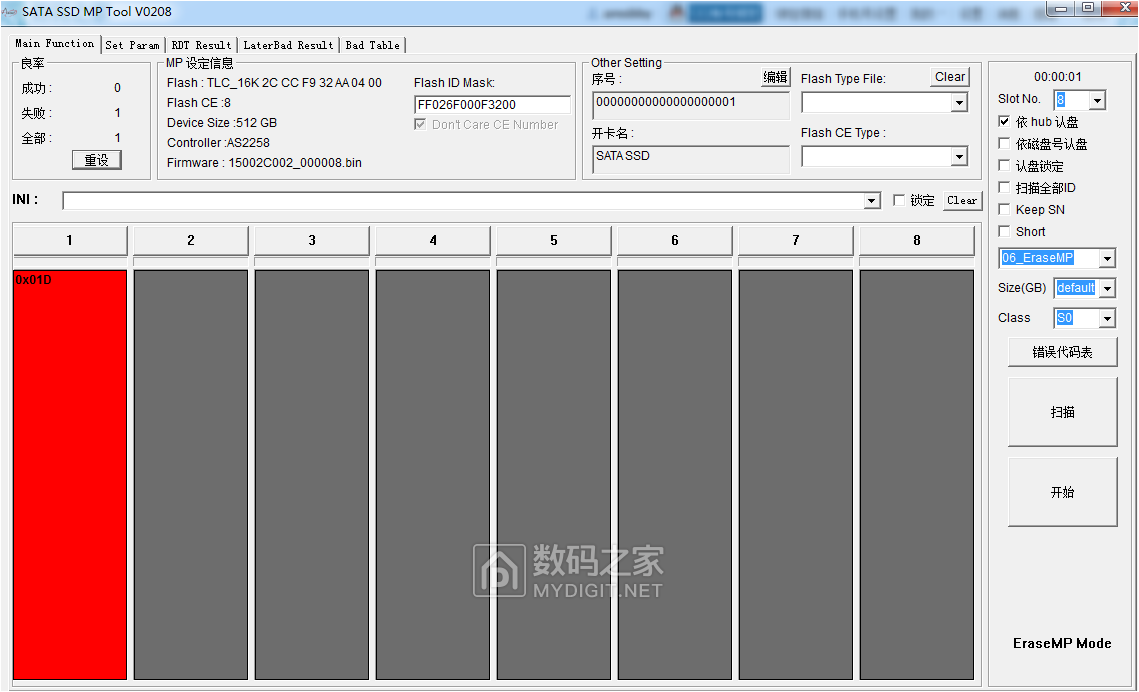
Task: Click the 开卡名 SATA SSD field
Action: pos(691,158)
